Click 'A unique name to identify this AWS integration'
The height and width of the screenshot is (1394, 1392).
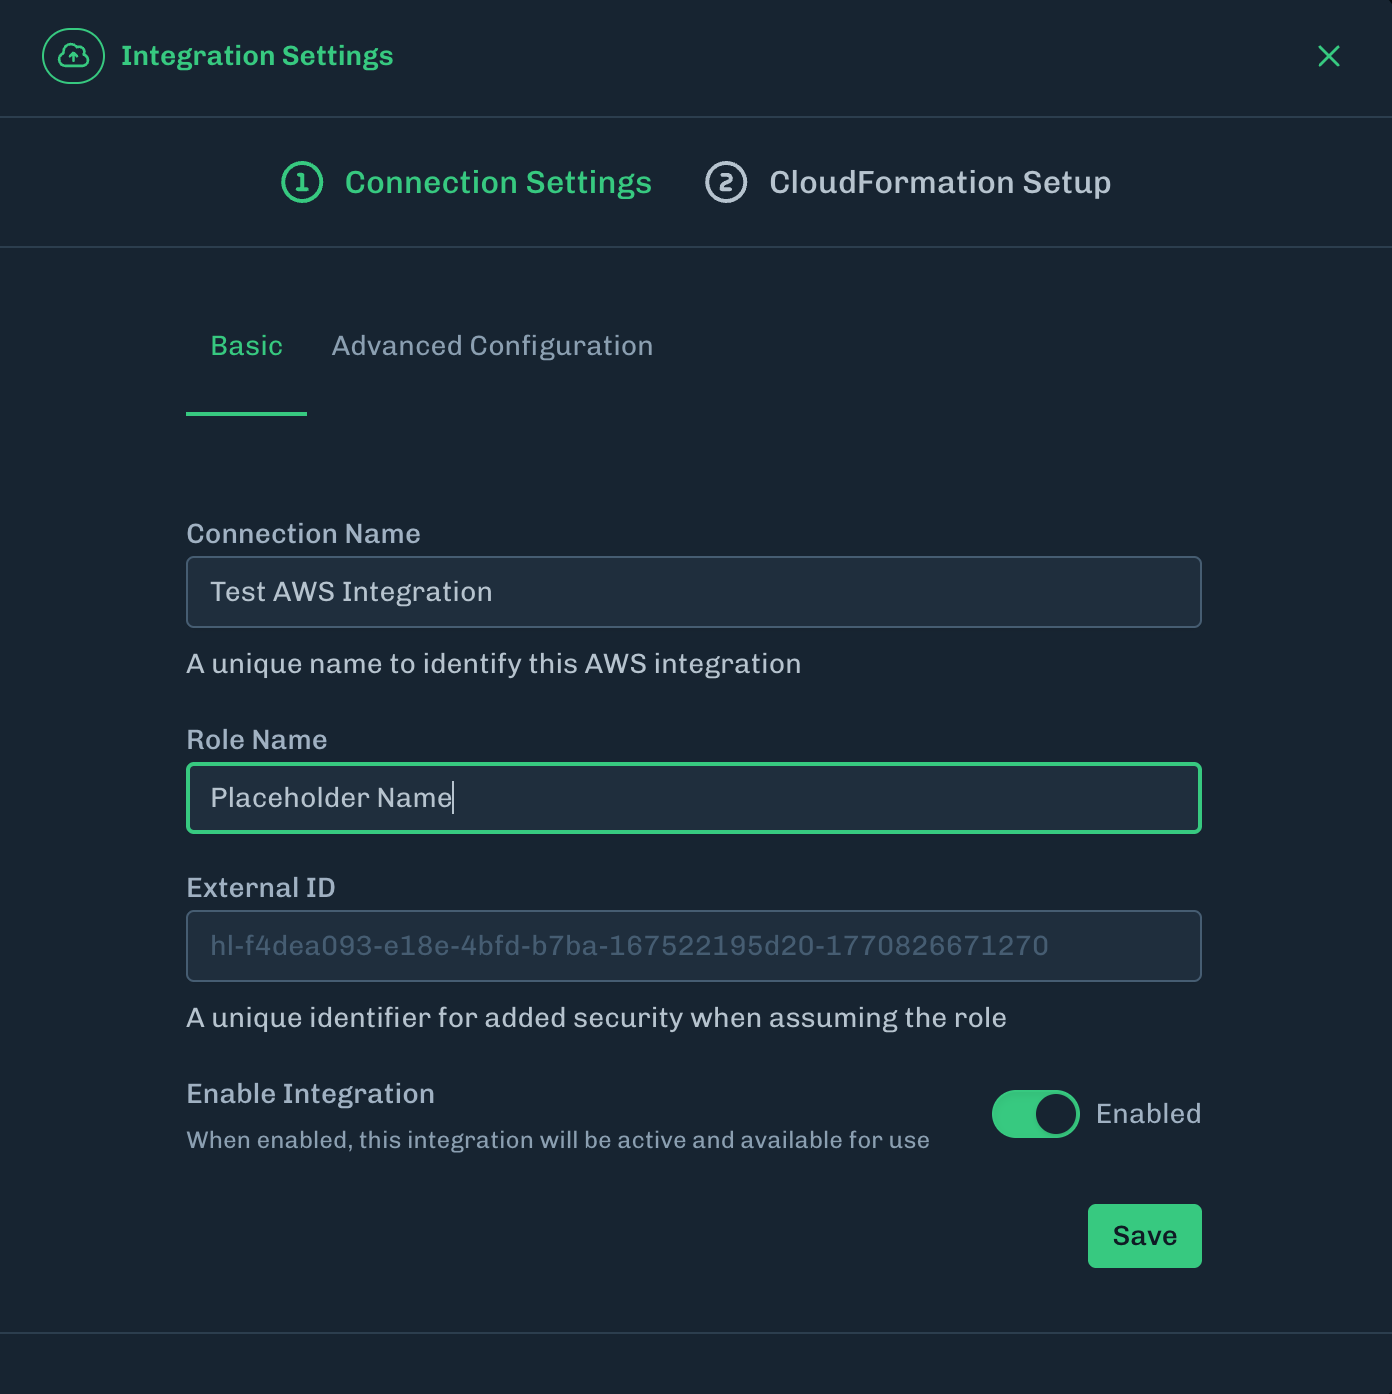point(494,664)
